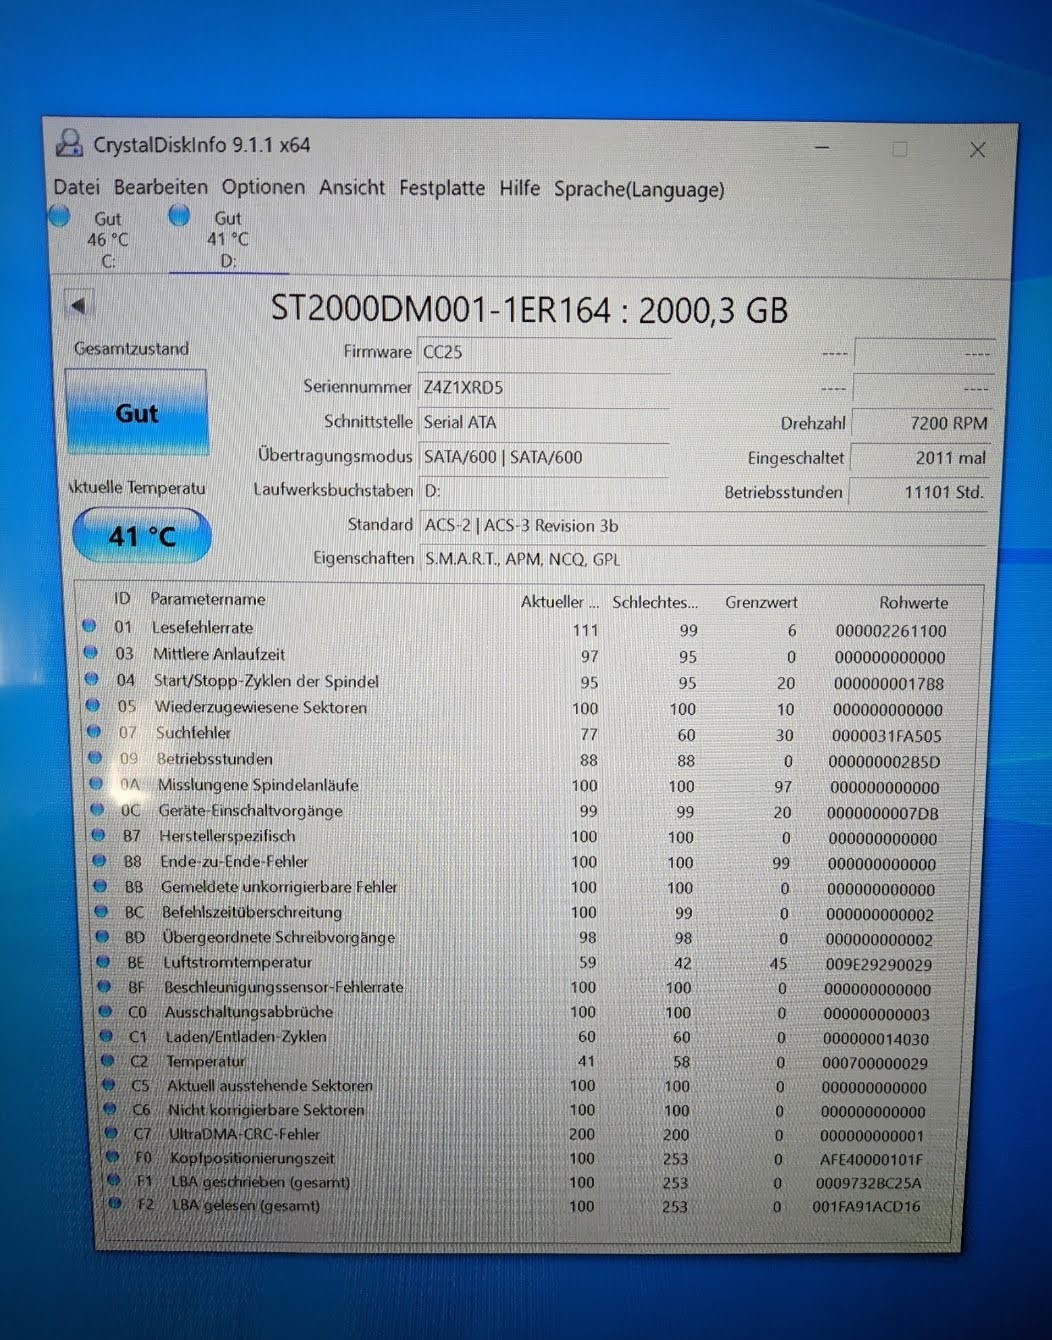Click the Eingeschaltet value 2011 mal
The height and width of the screenshot is (1340, 1052).
coord(920,458)
